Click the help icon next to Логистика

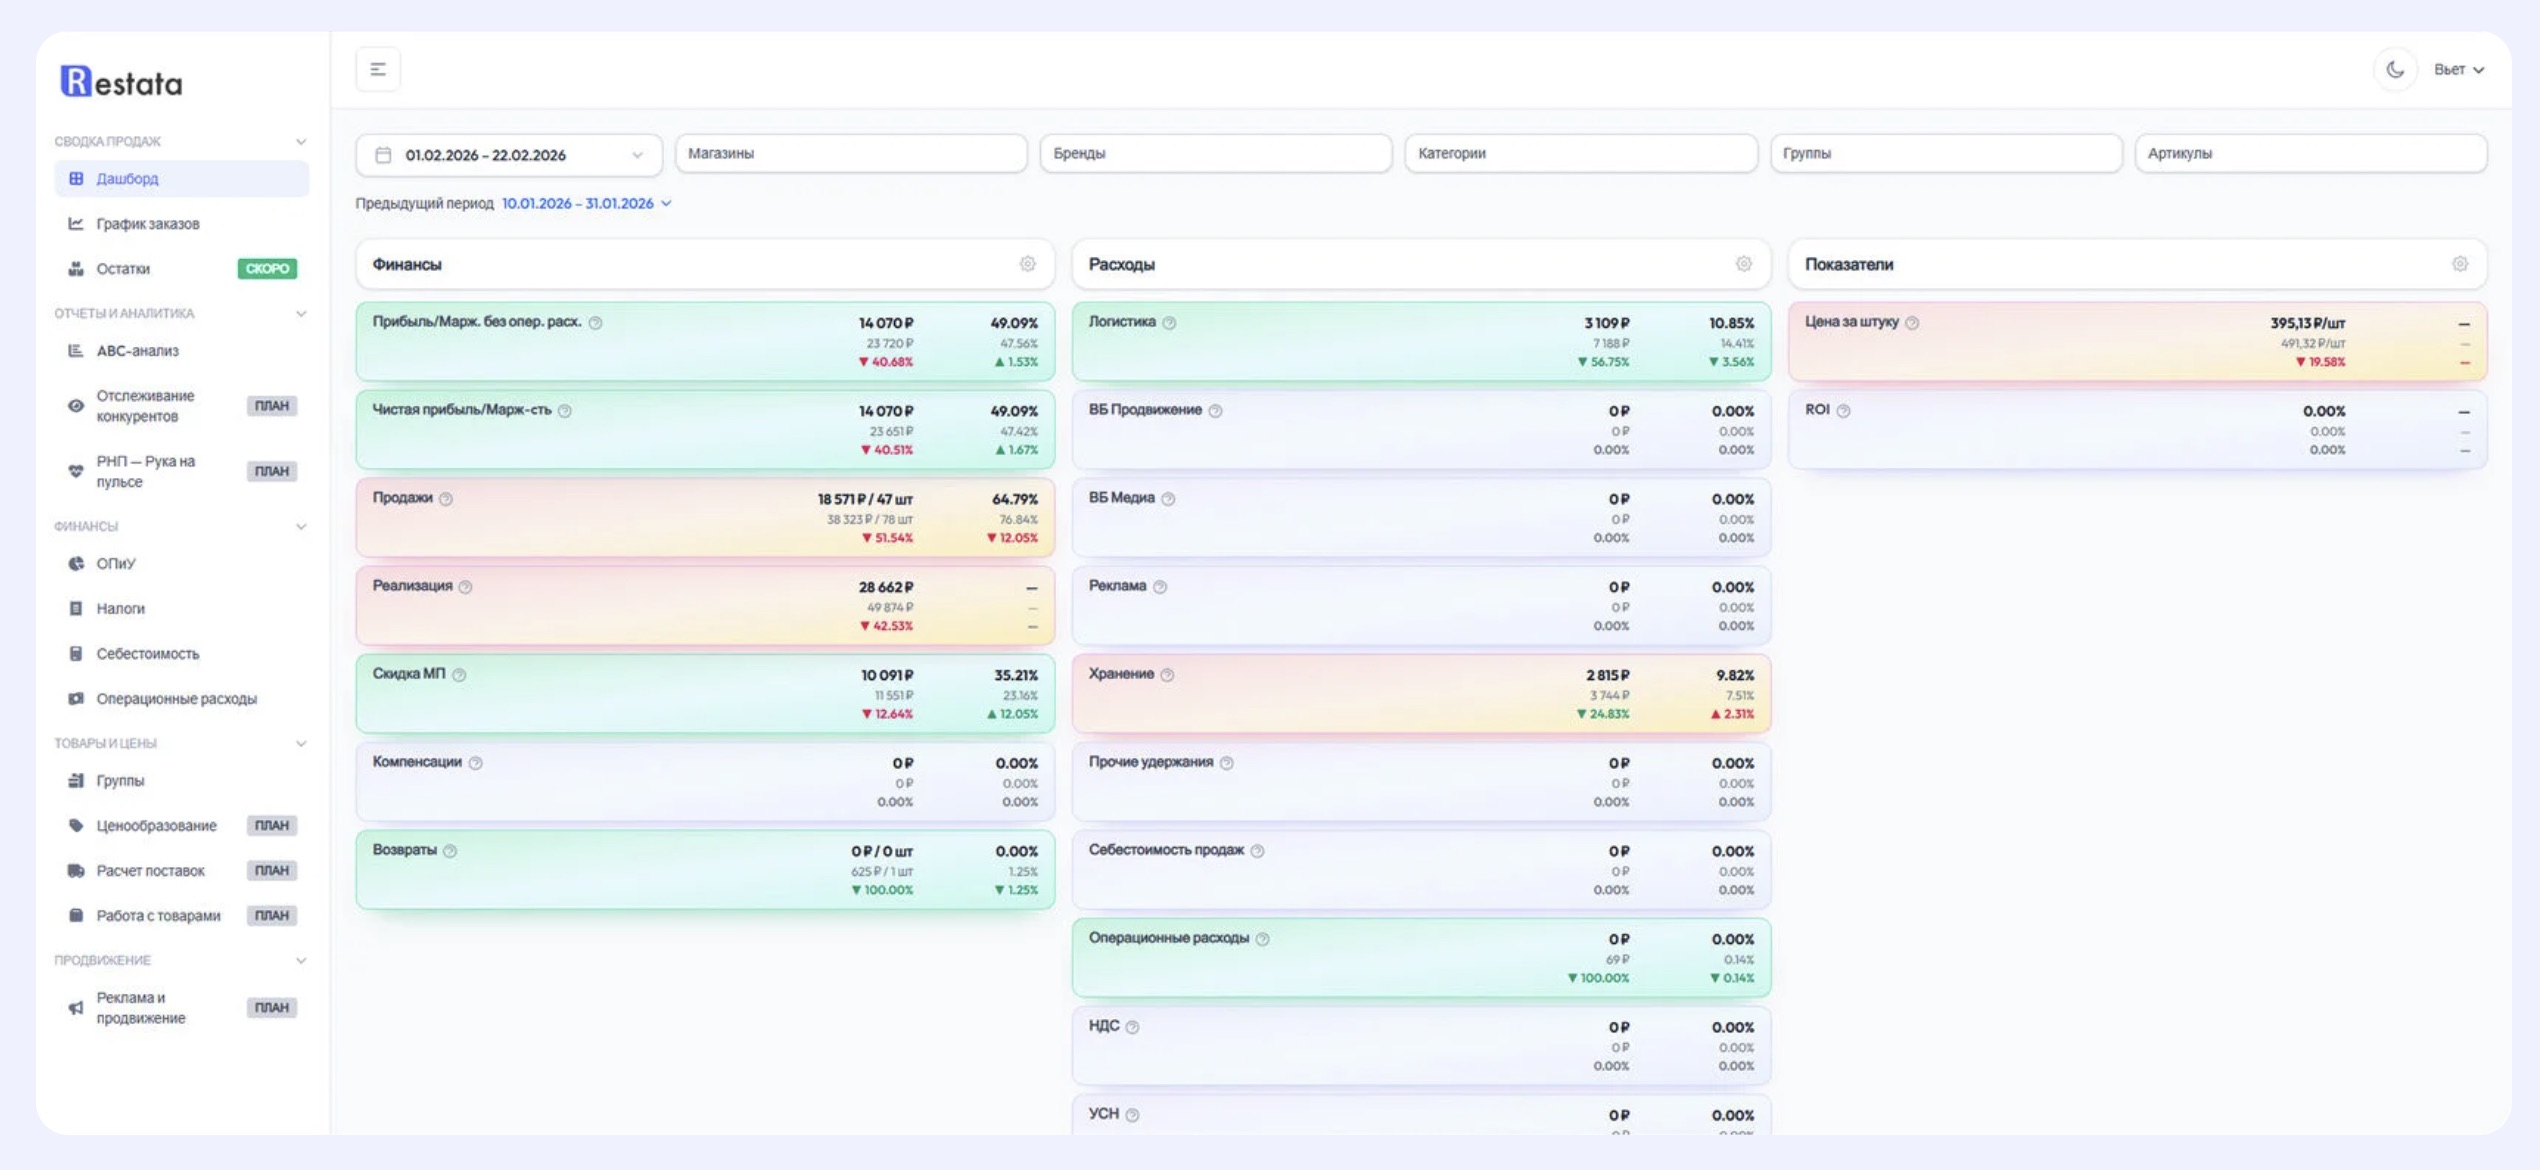click(1169, 323)
